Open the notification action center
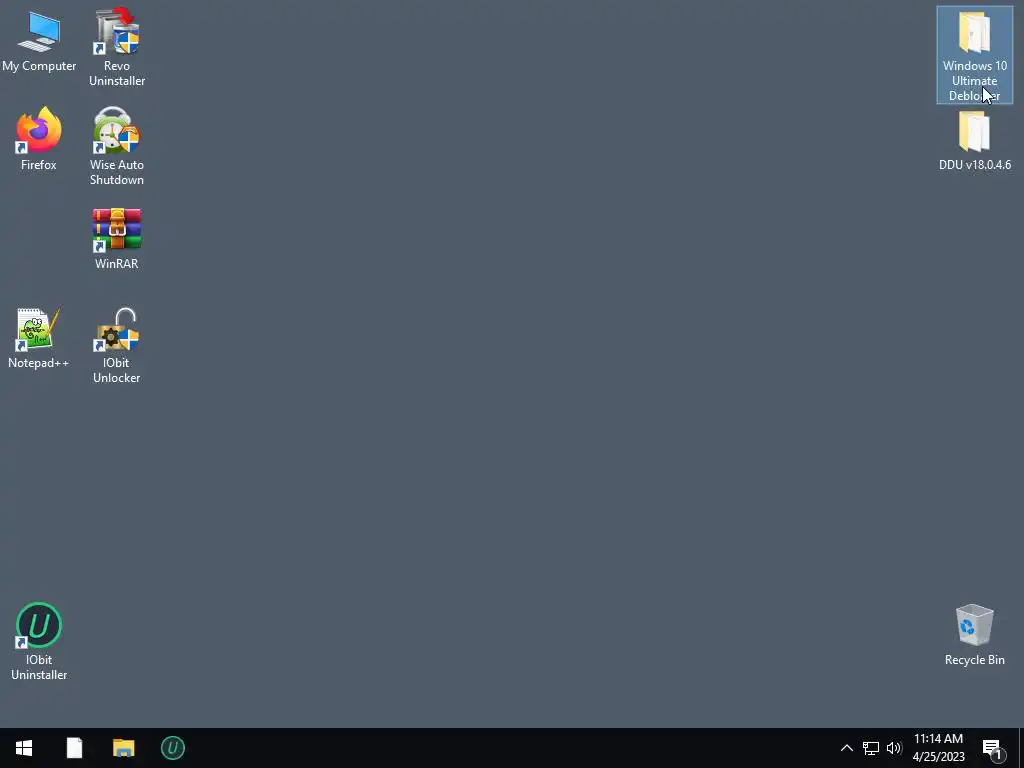 point(993,748)
